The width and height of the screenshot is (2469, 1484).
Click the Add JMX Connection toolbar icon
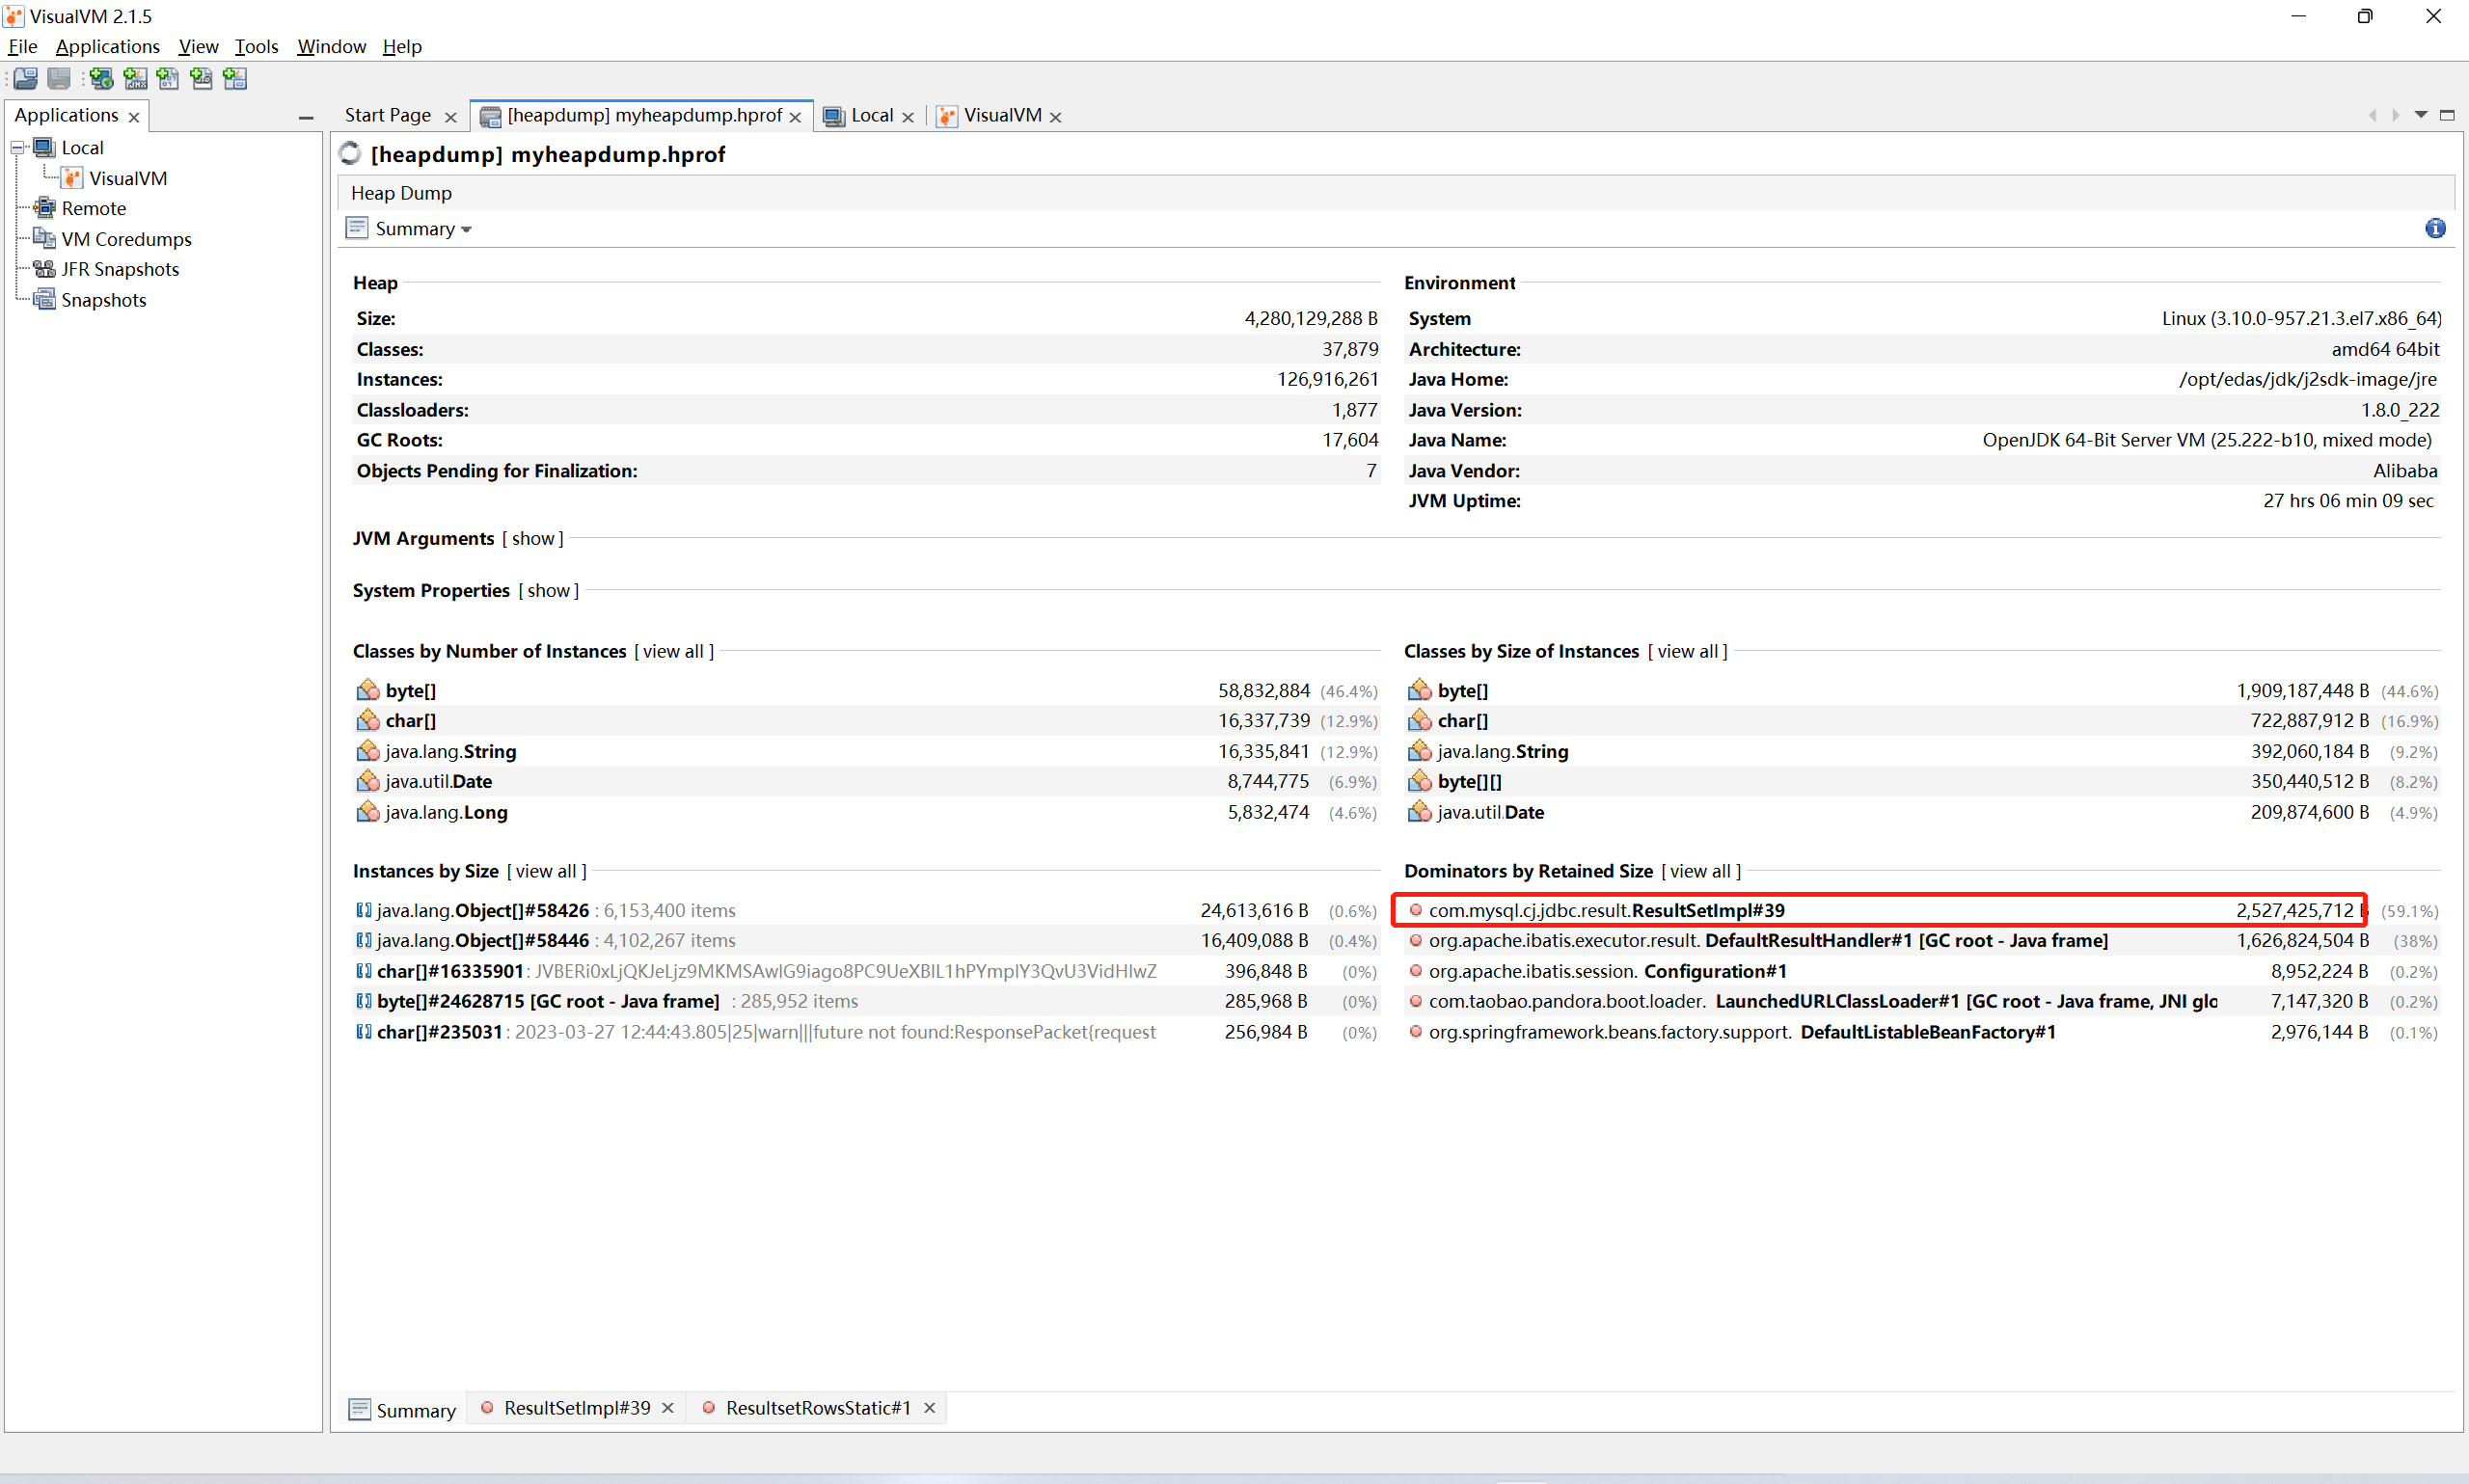[x=135, y=79]
